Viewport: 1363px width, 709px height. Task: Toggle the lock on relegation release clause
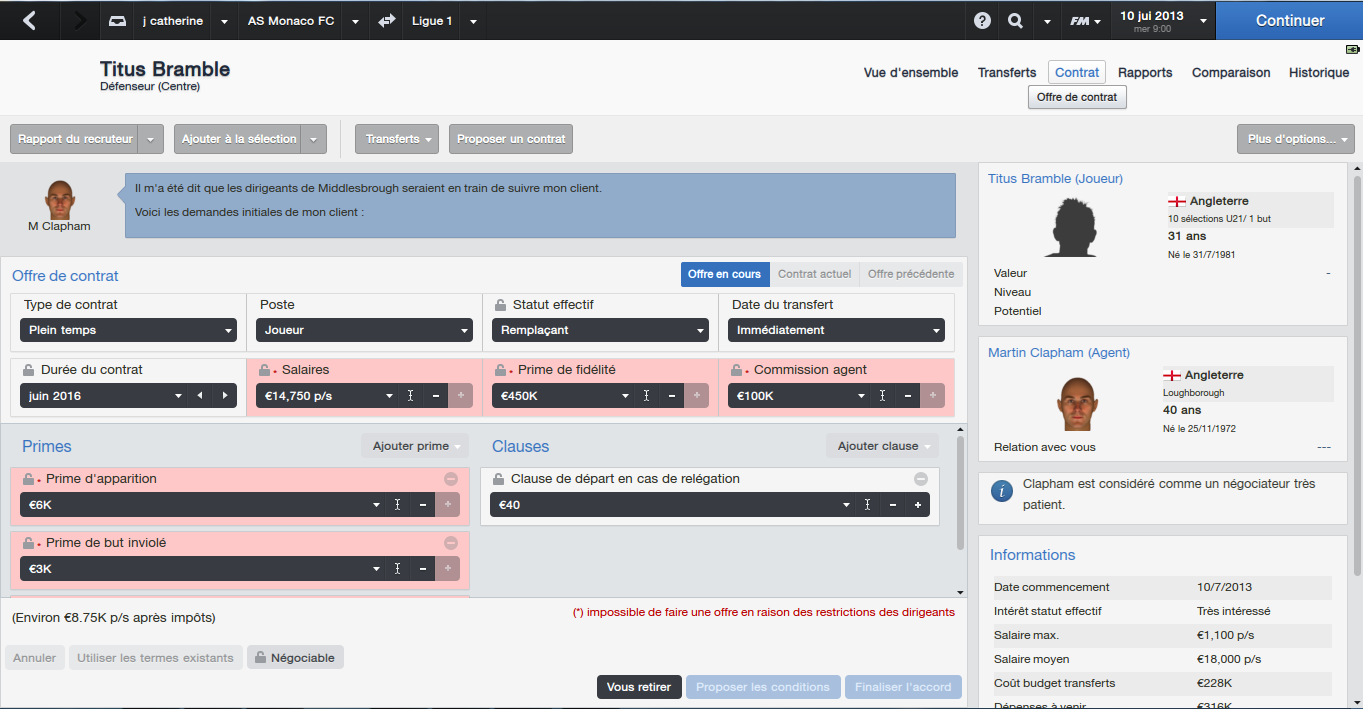point(497,479)
